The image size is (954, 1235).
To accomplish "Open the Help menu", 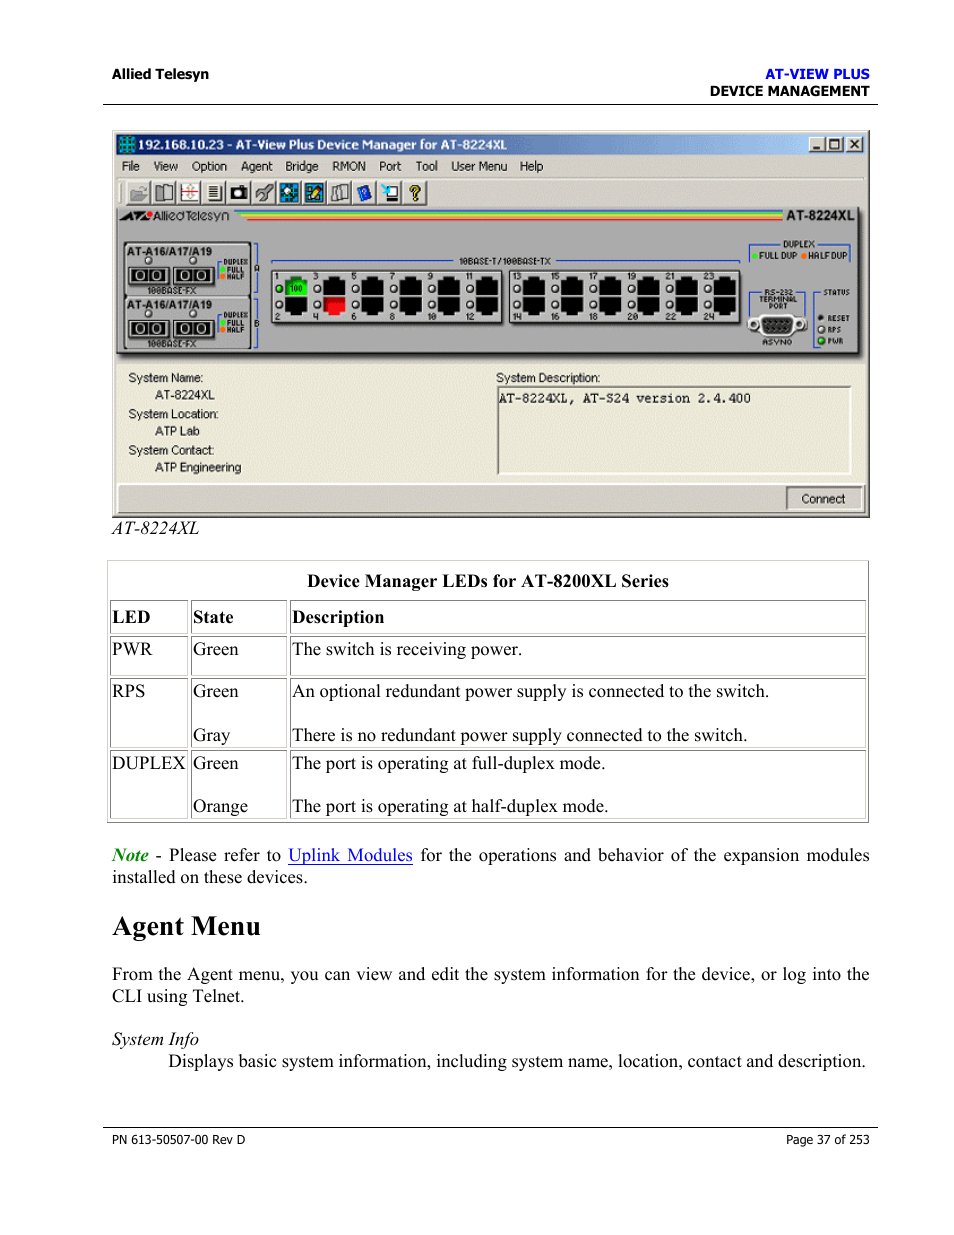I will (532, 167).
